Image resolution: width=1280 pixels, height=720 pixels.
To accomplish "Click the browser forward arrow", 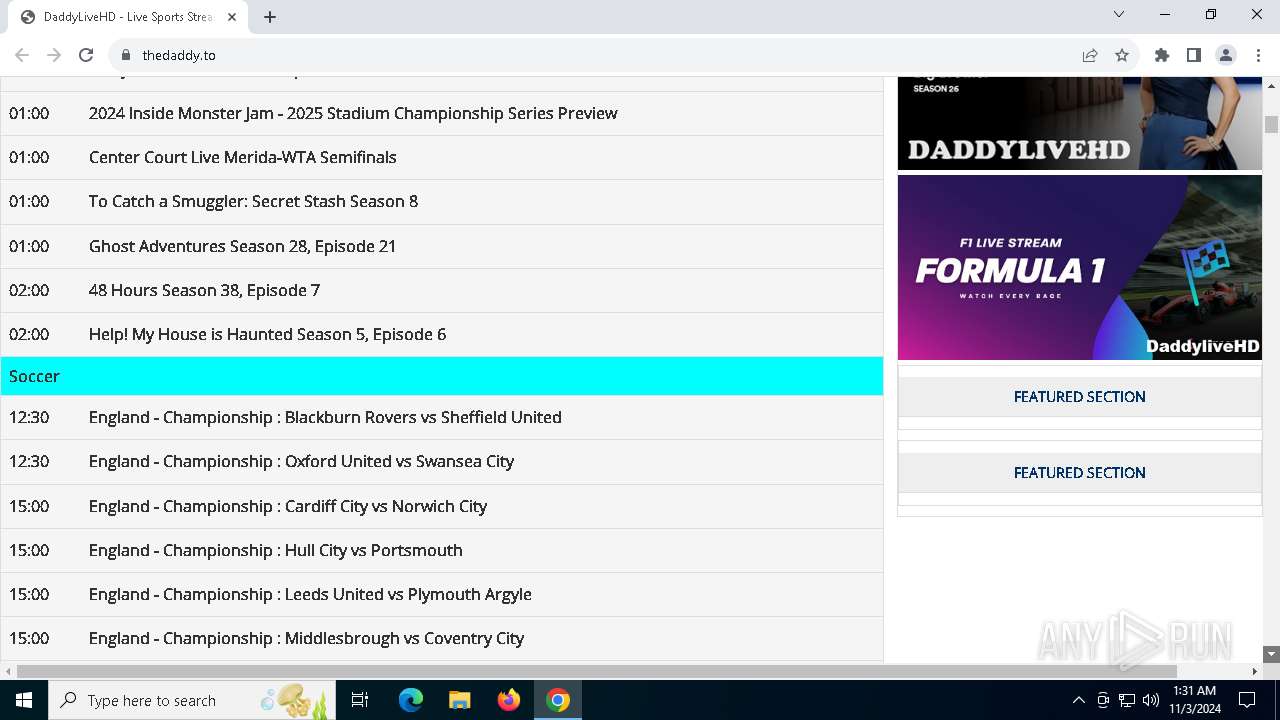I will pos(54,55).
